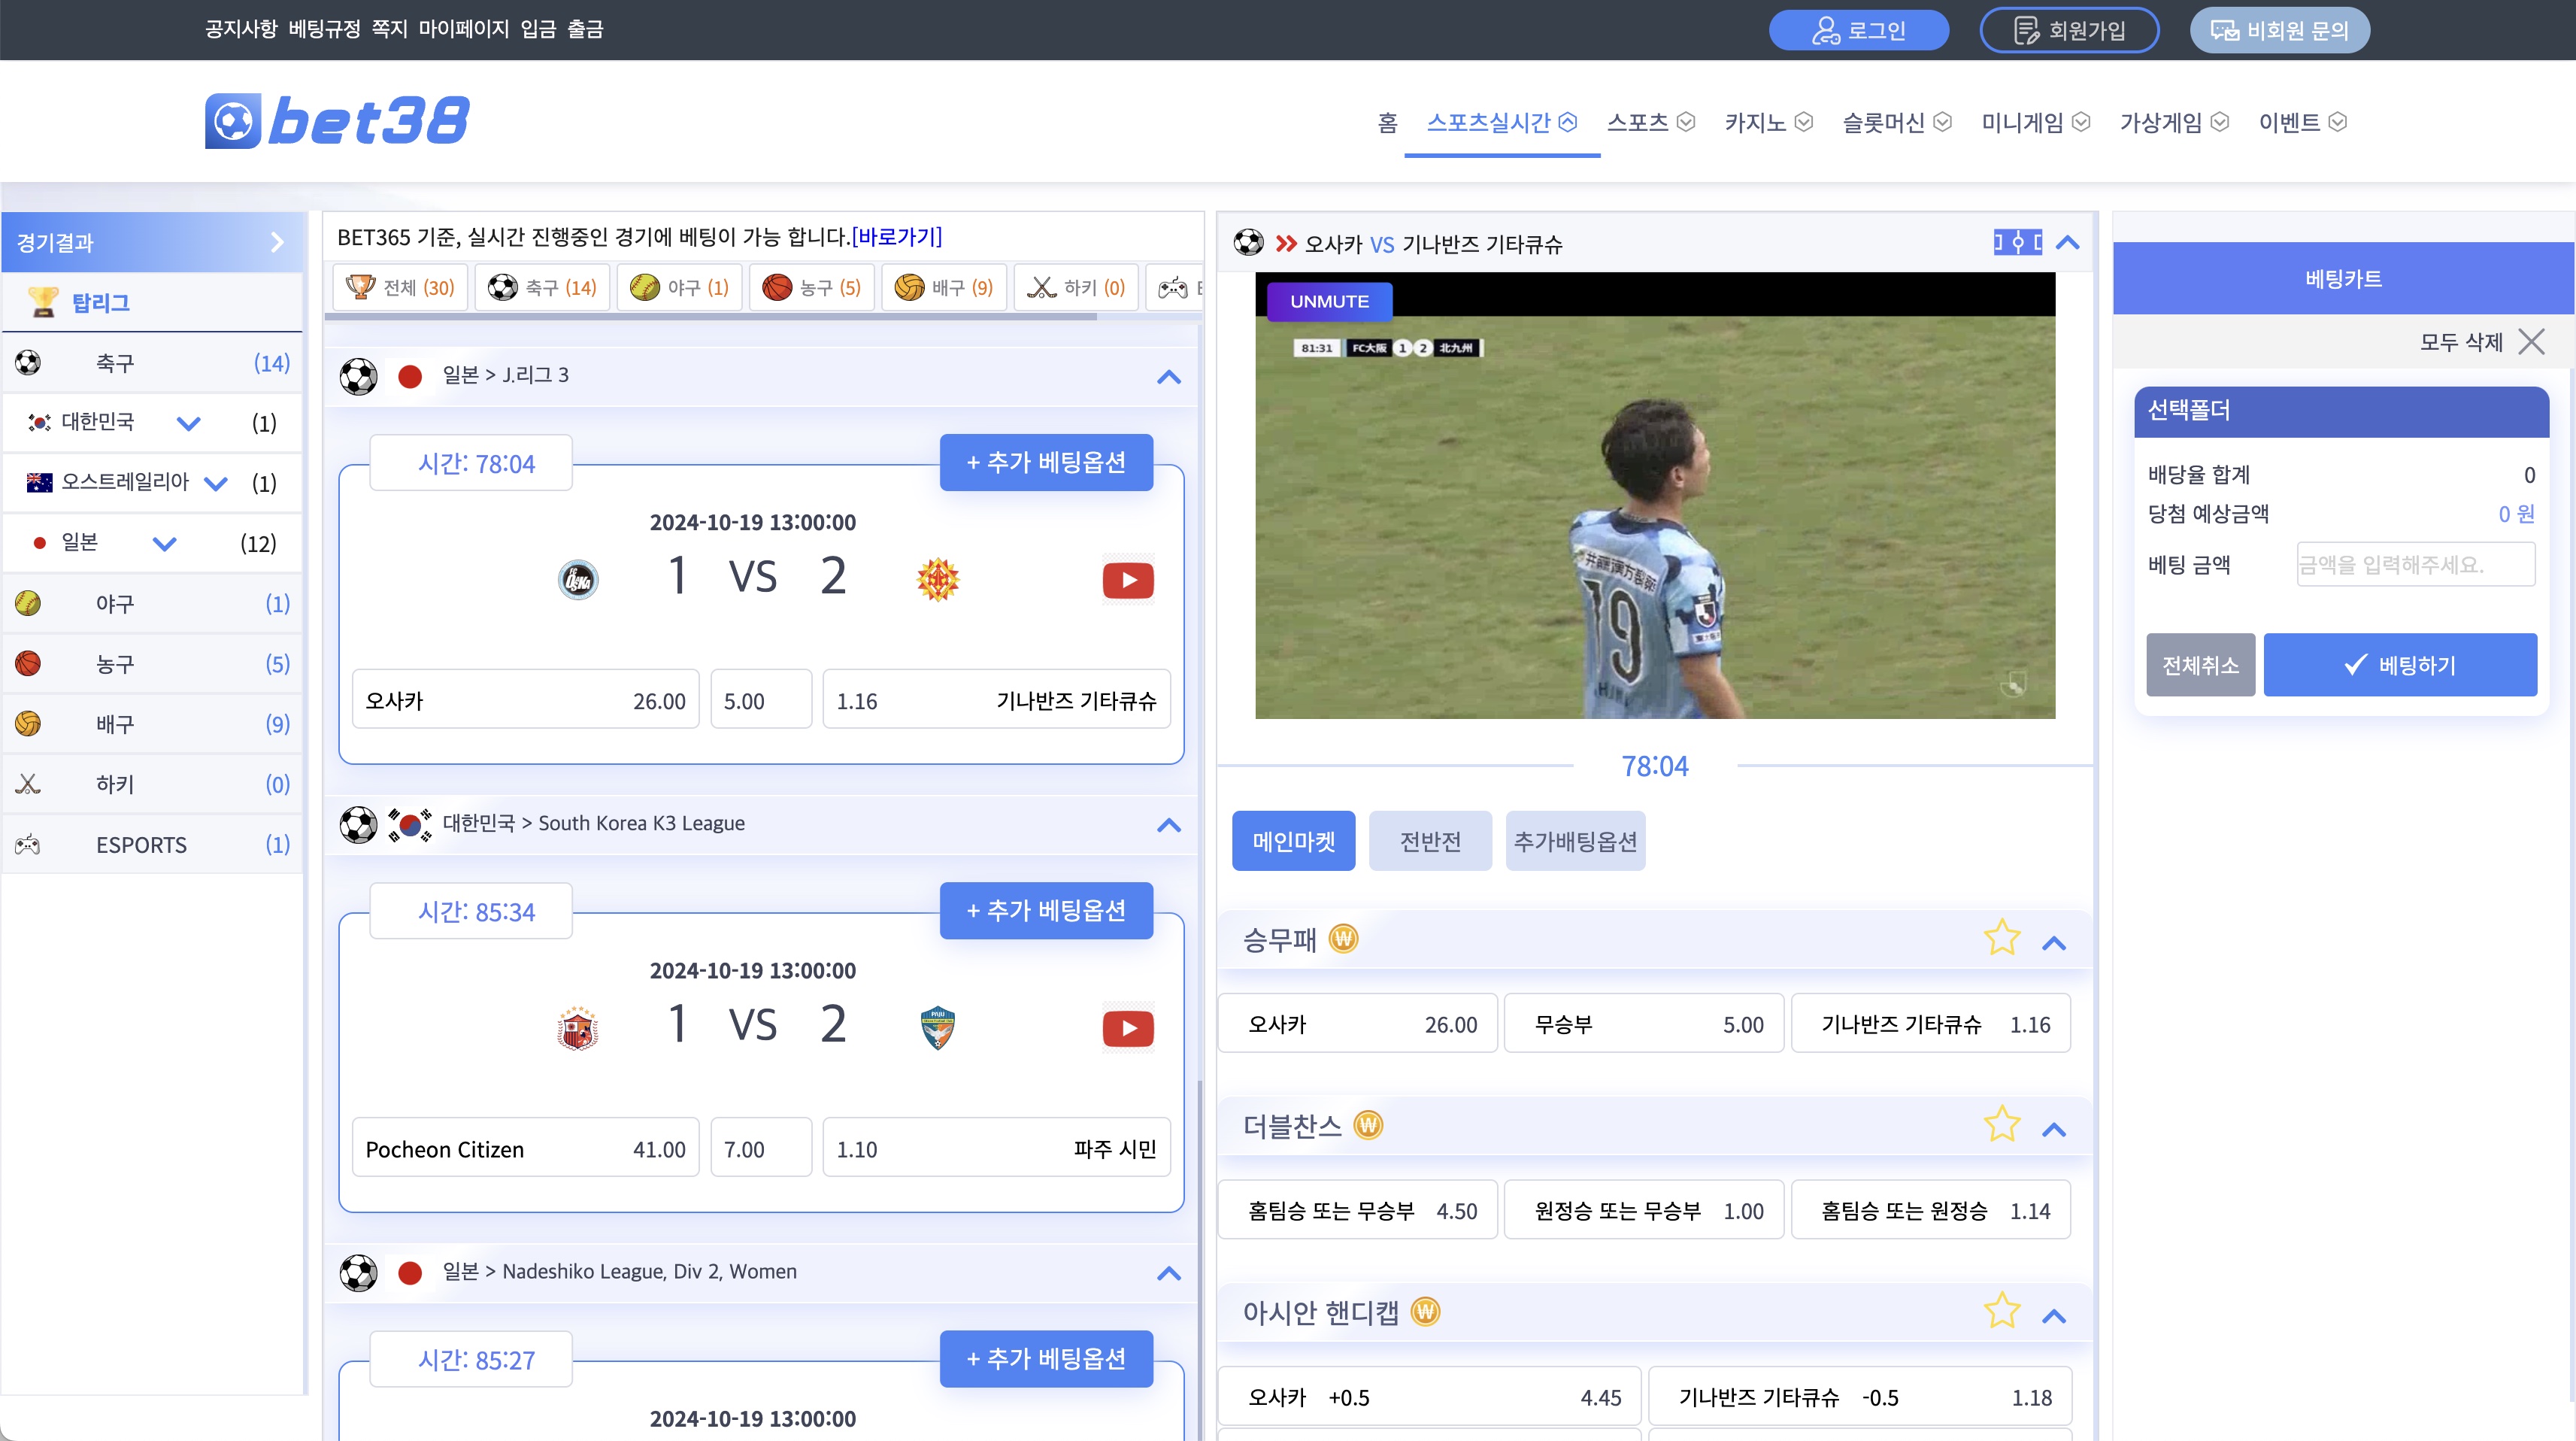The image size is (2576, 1441).
Task: Delete all bets with X icon
Action: pyautogui.click(x=2531, y=342)
